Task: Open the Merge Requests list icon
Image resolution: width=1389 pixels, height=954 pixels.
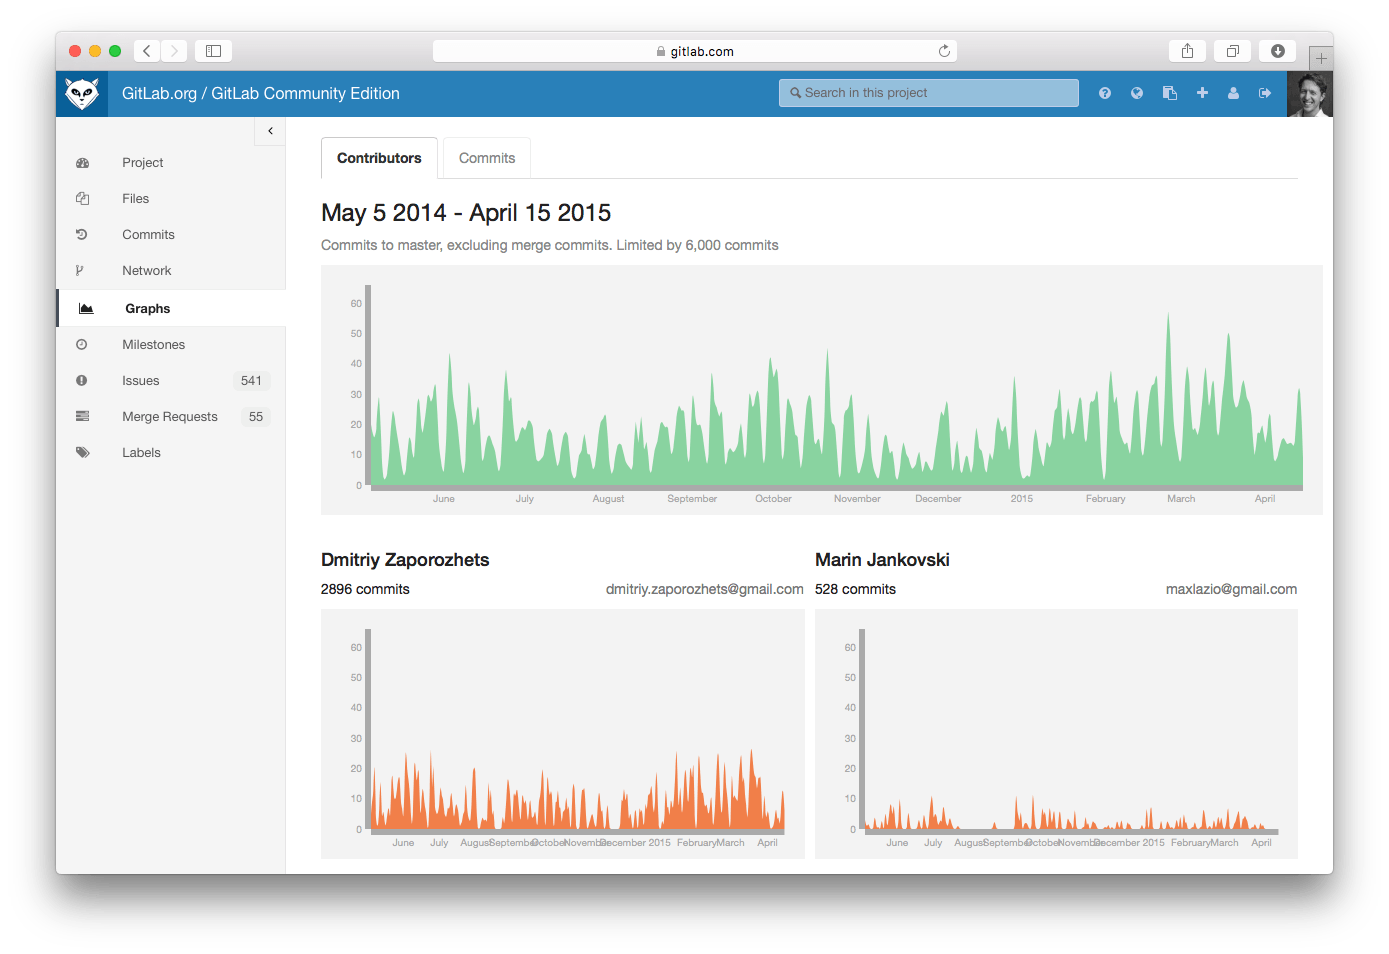Action: [x=83, y=416]
